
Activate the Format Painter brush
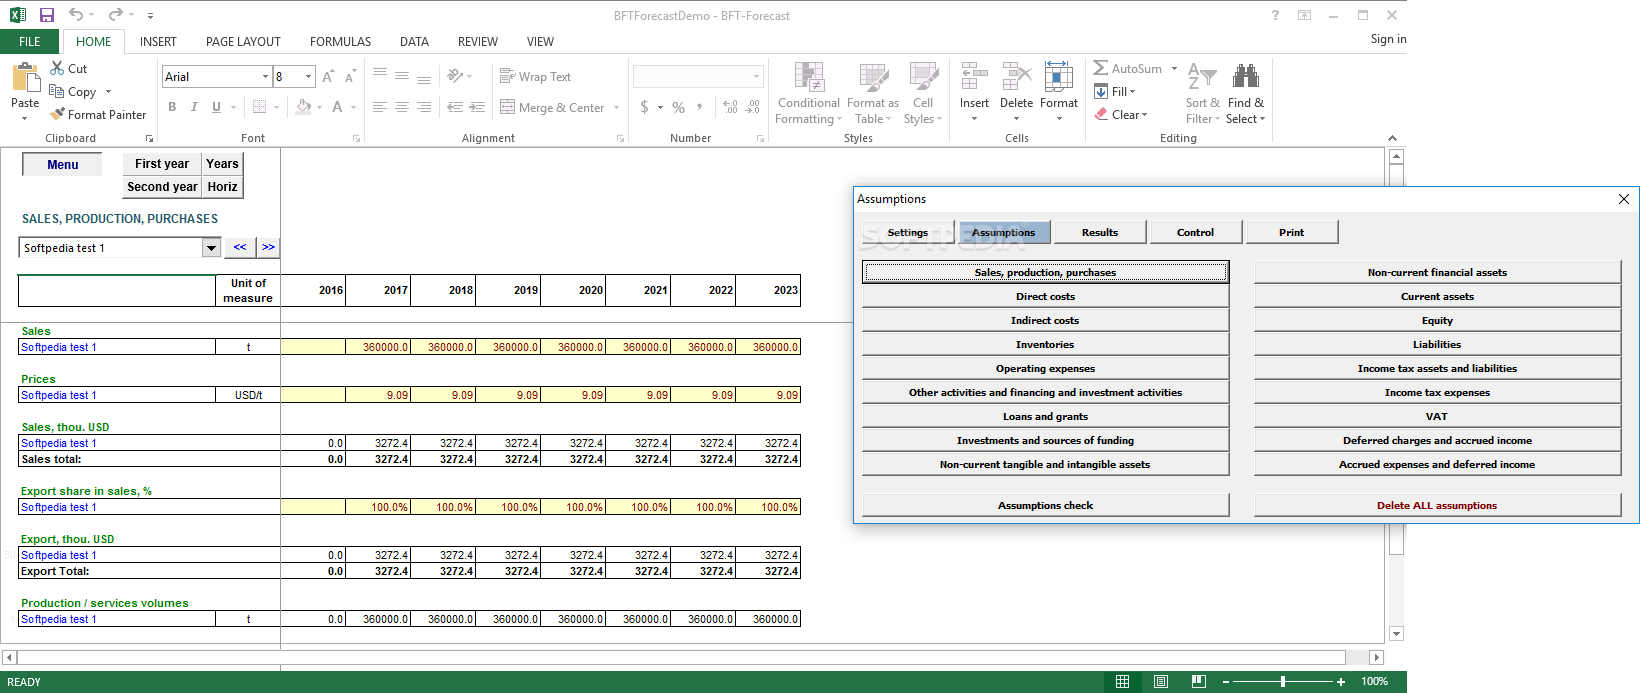[x=57, y=114]
